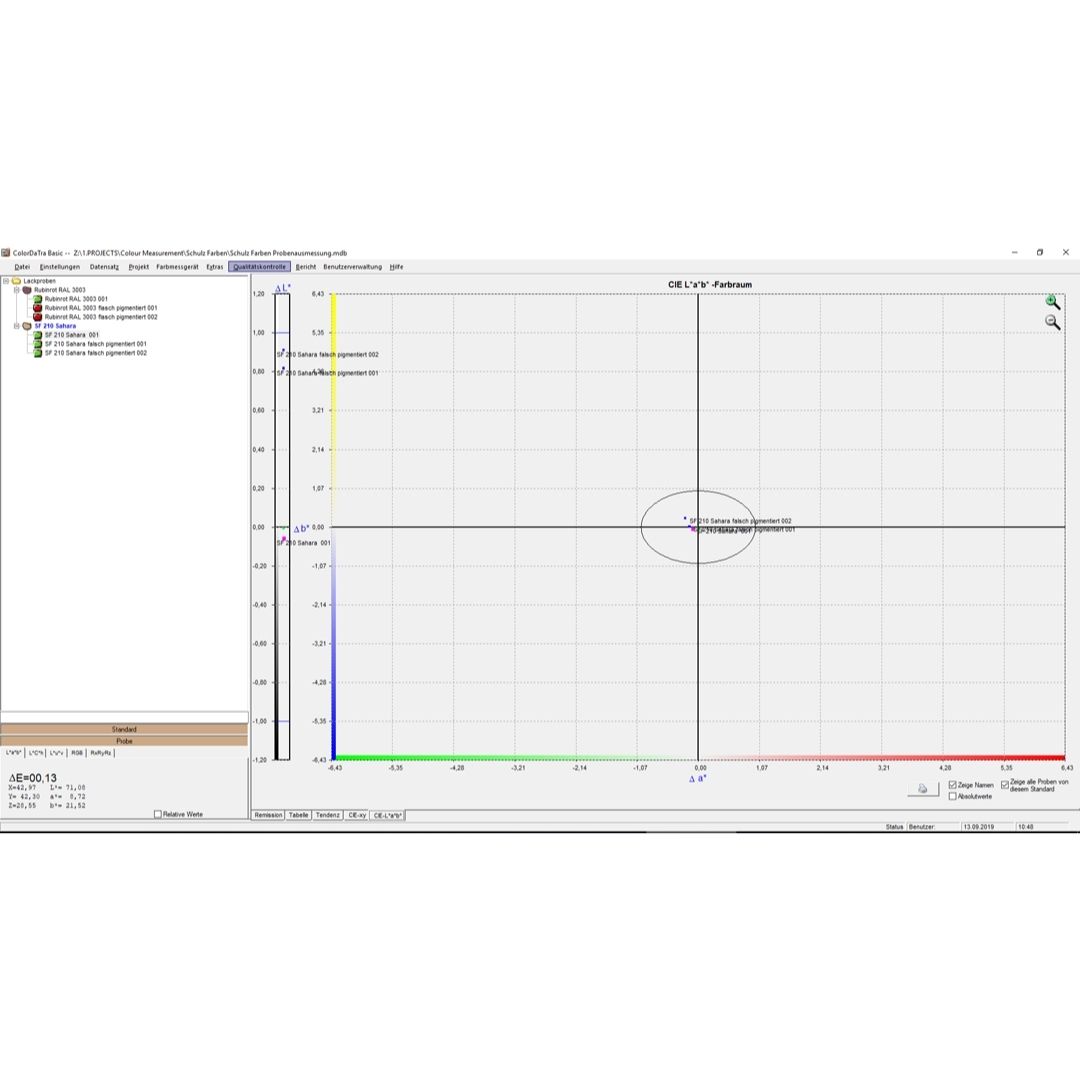Select the RGB values tab
The width and height of the screenshot is (1080, 1080).
(x=77, y=752)
